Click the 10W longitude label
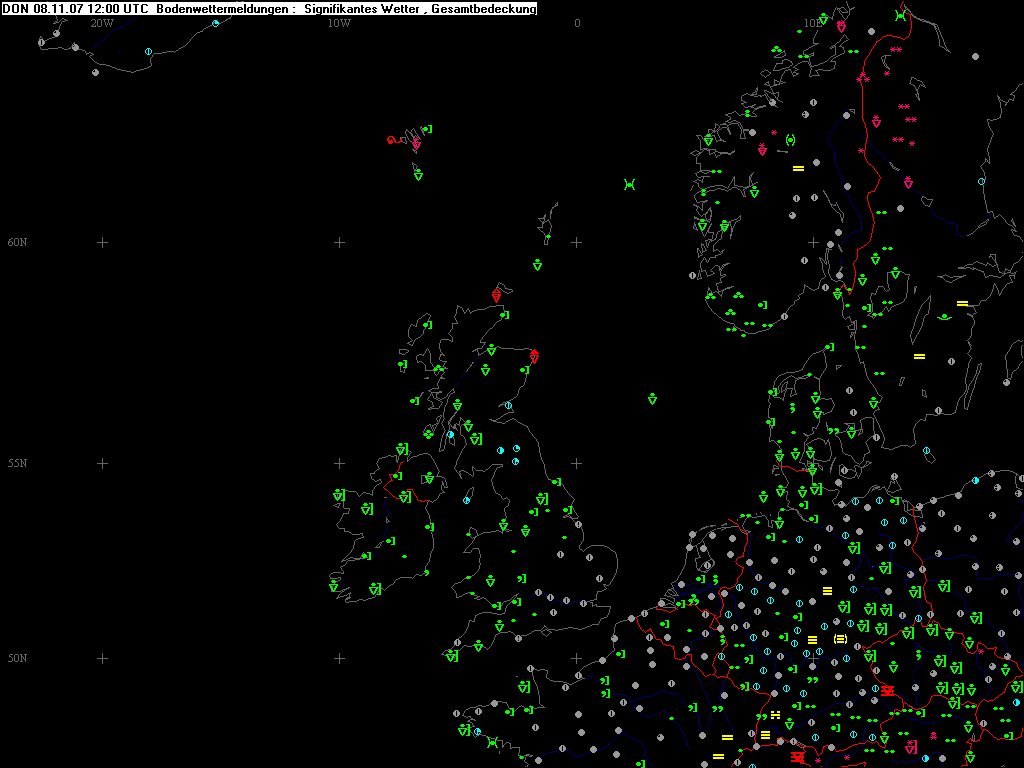Screen dimensions: 1024x768 tap(339, 23)
